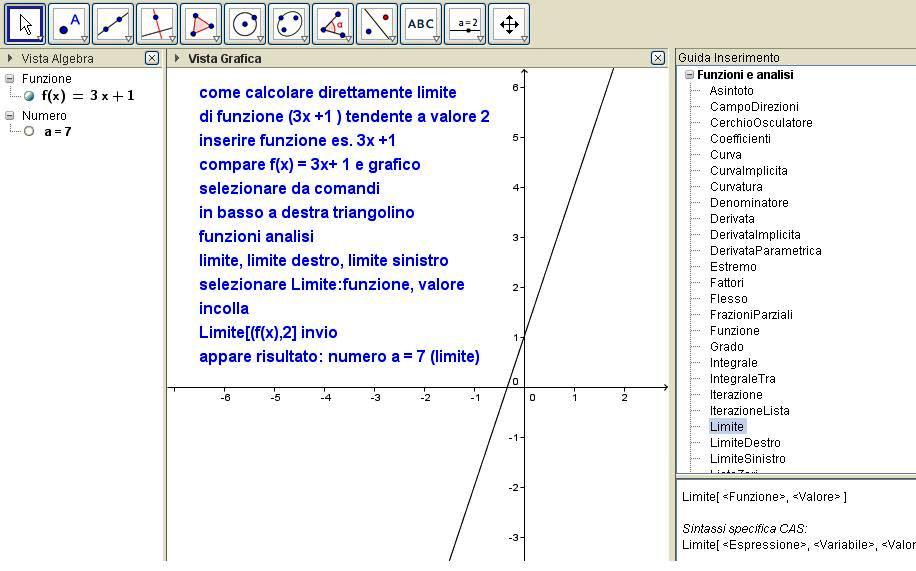The height and width of the screenshot is (571, 916).
Task: Open the Angle tool dropdown arrow
Action: [x=348, y=39]
